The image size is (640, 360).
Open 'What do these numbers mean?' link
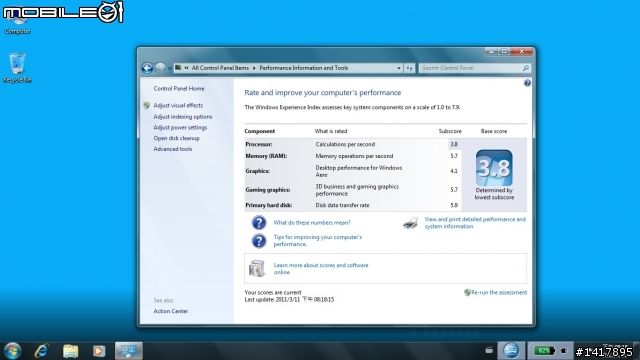point(312,223)
